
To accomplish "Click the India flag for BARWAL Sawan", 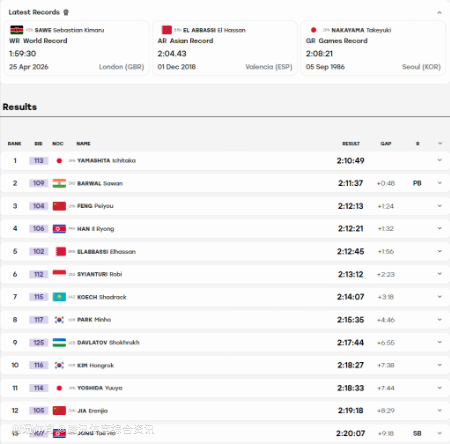I will [59, 183].
